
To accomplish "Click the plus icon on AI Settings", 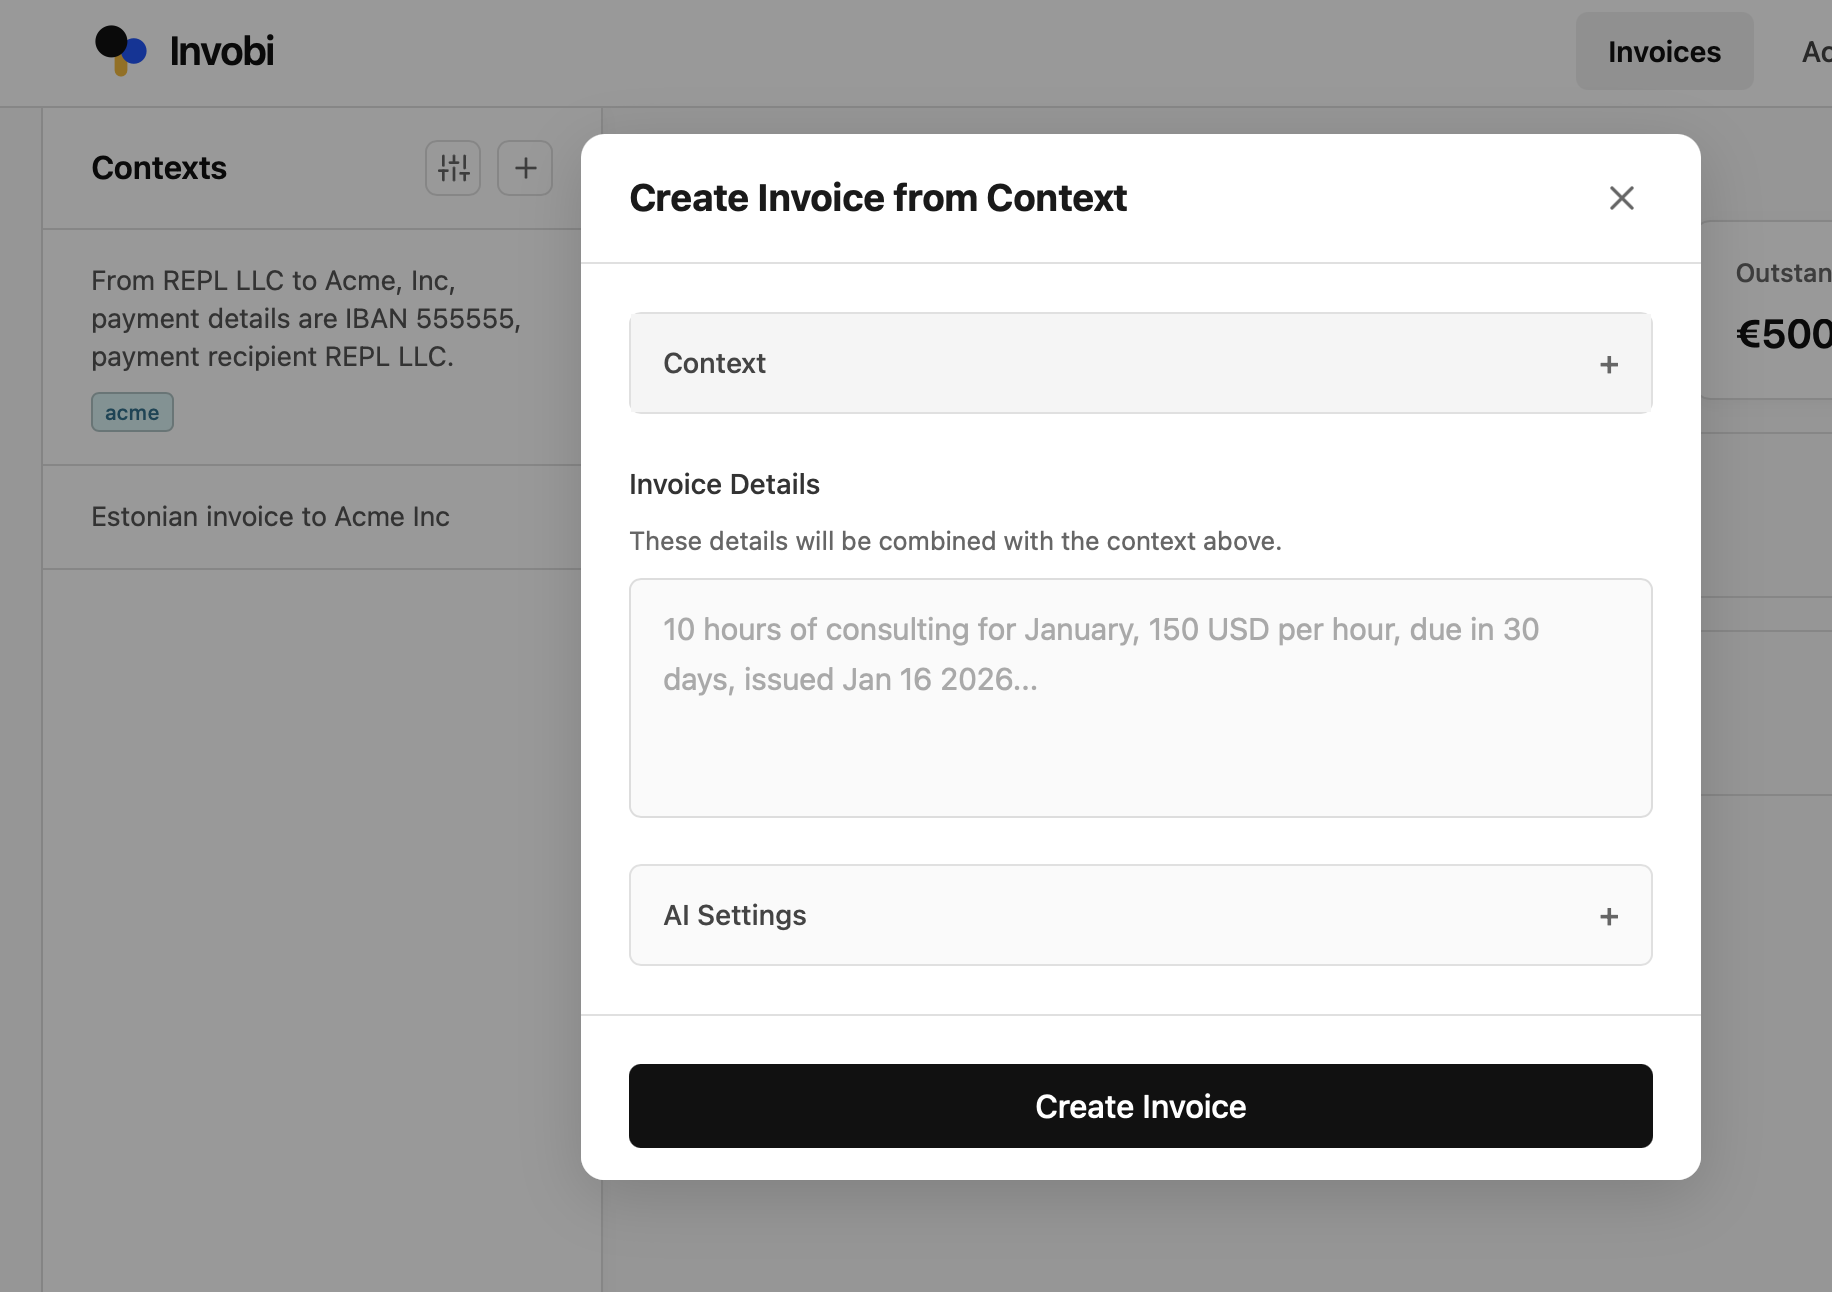I will click(1608, 916).
